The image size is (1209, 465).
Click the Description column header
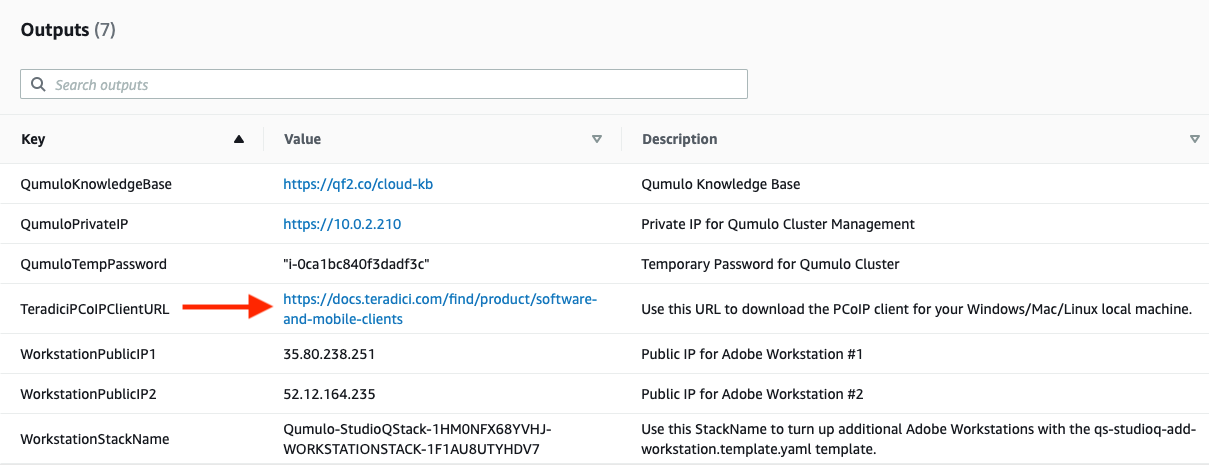coord(679,139)
